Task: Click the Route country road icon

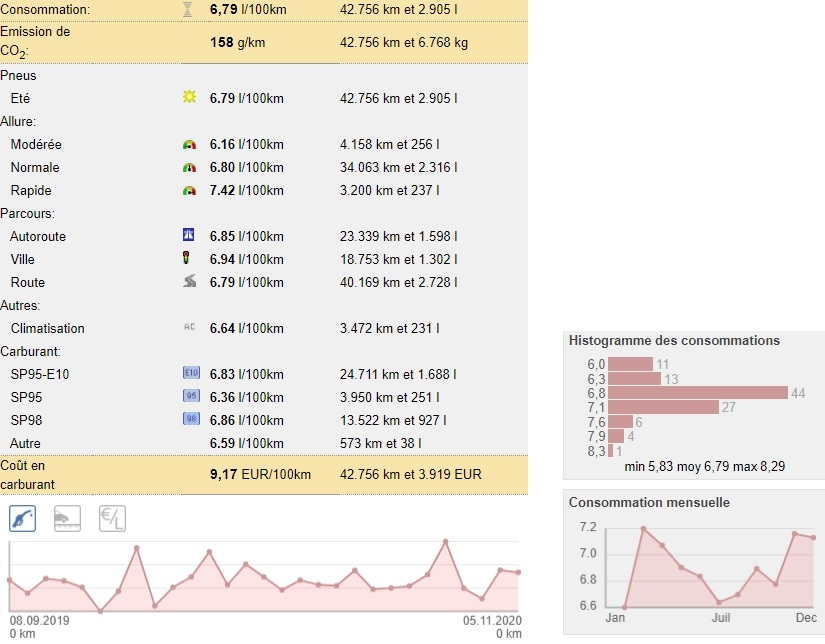Action: [x=189, y=282]
